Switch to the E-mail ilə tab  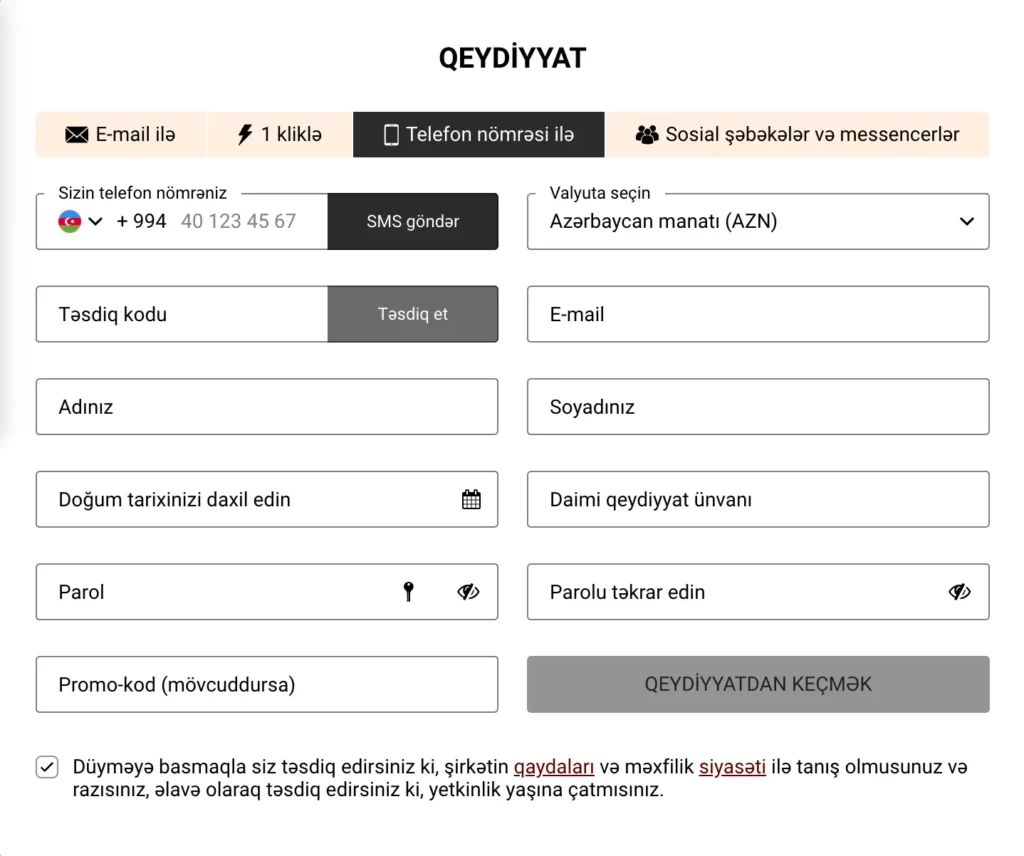pyautogui.click(x=120, y=134)
